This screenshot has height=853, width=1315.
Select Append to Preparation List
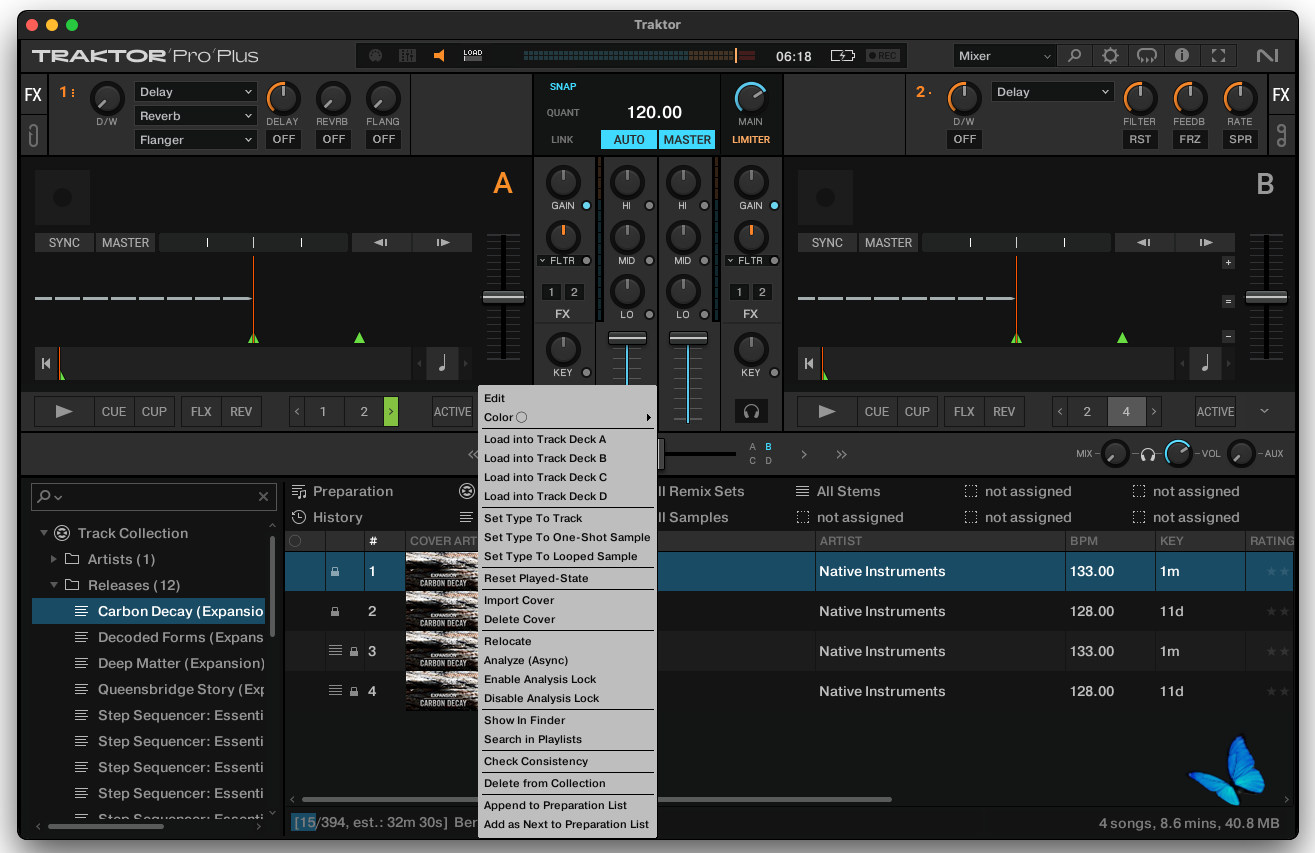coord(567,805)
